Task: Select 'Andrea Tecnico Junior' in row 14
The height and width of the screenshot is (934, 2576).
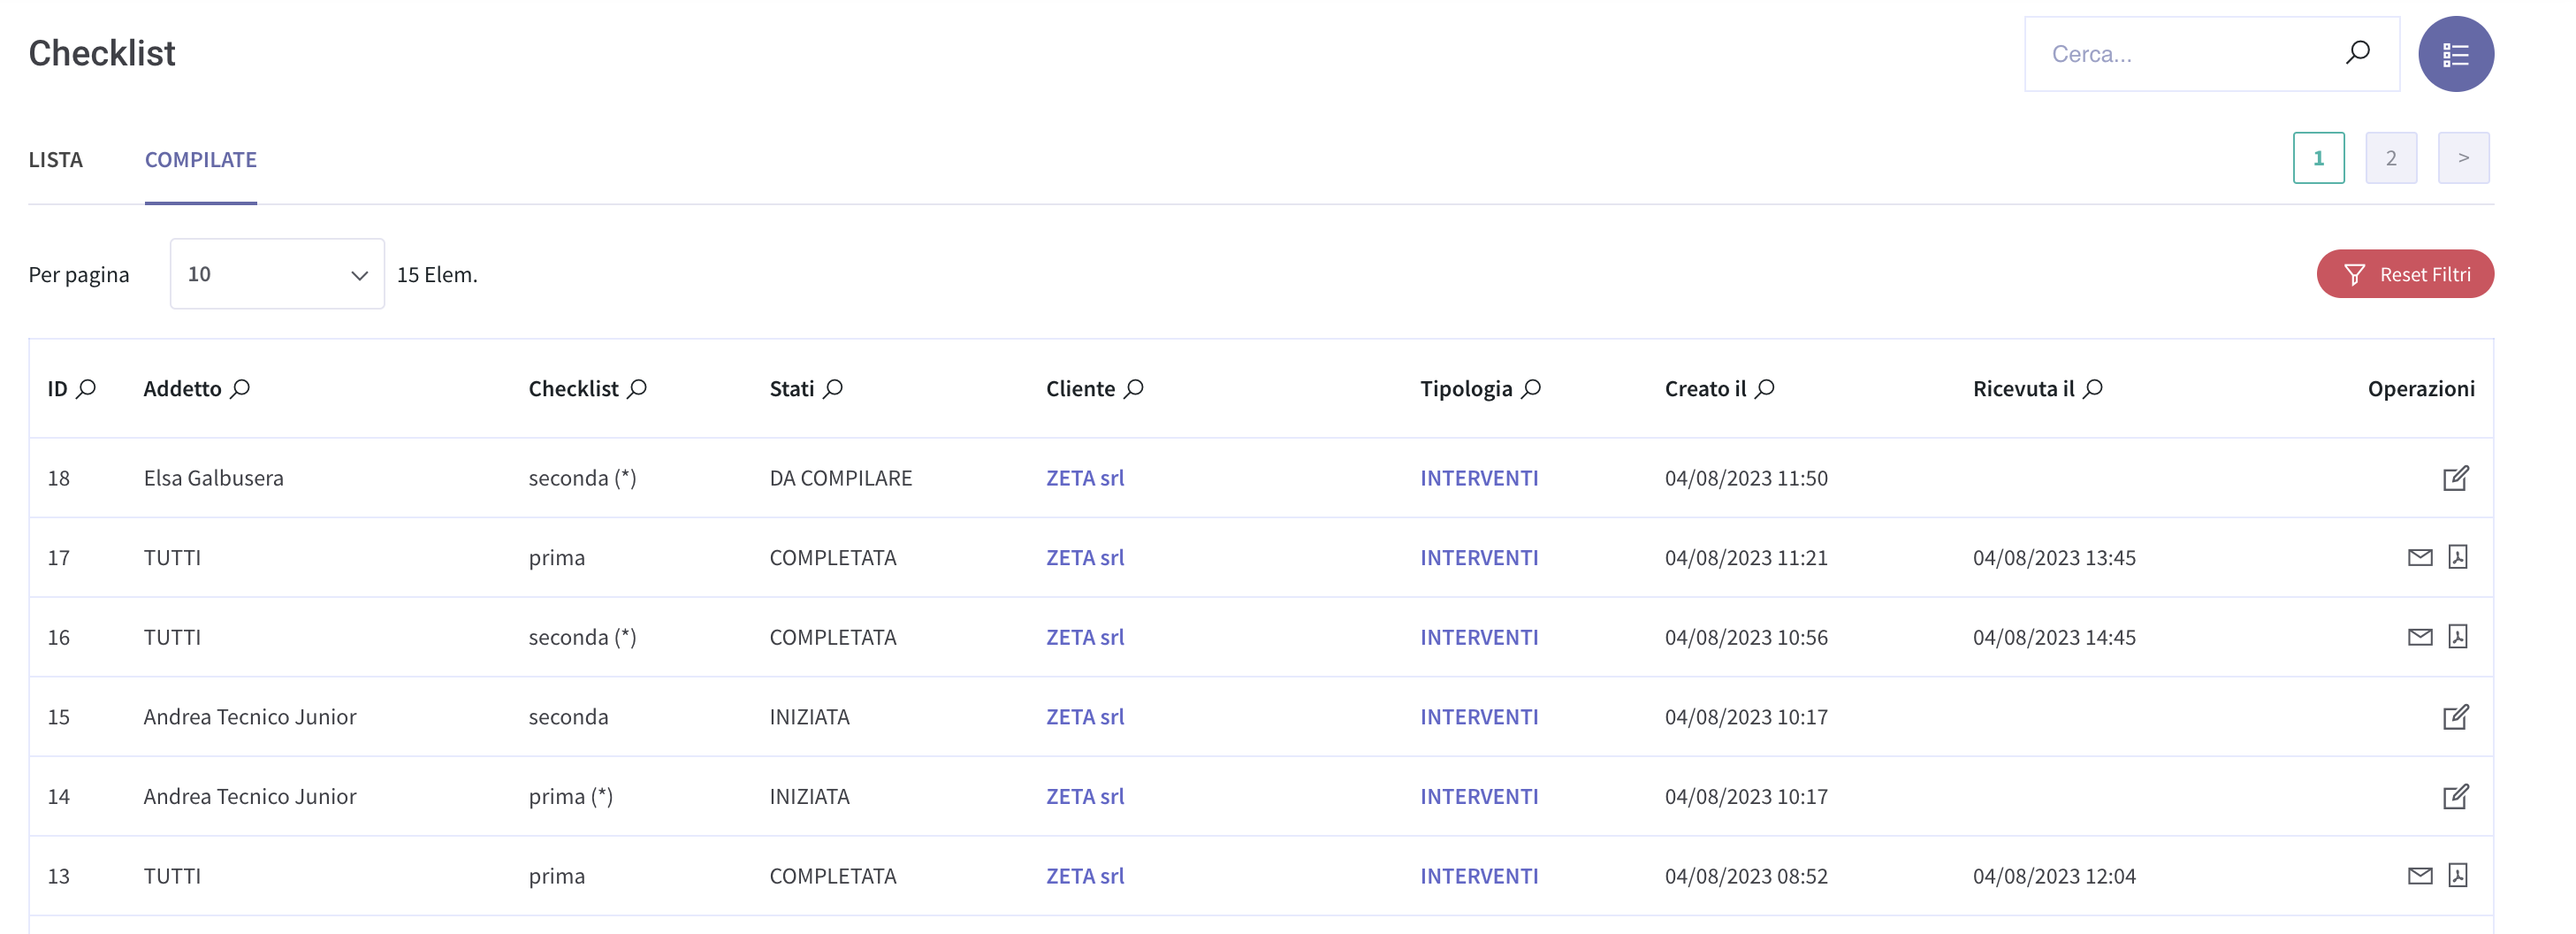Action: (250, 796)
